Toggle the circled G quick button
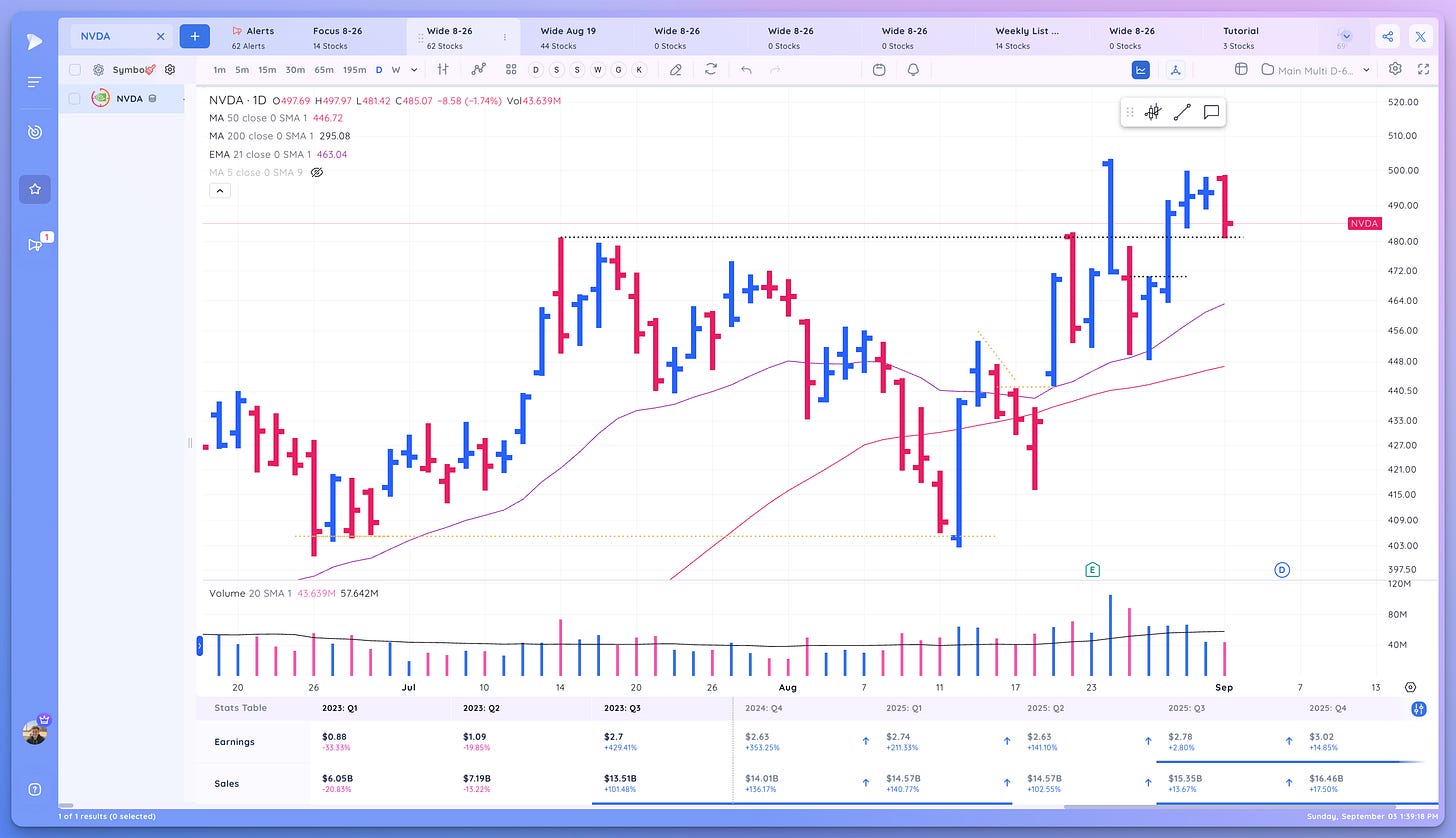 pyautogui.click(x=618, y=69)
